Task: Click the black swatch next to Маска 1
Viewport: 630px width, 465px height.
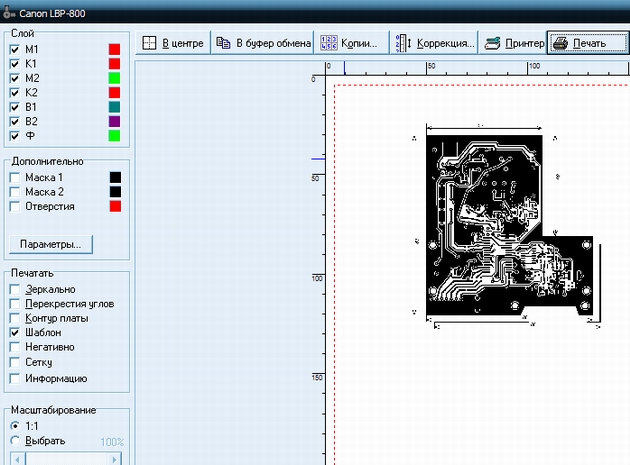Action: [115, 177]
